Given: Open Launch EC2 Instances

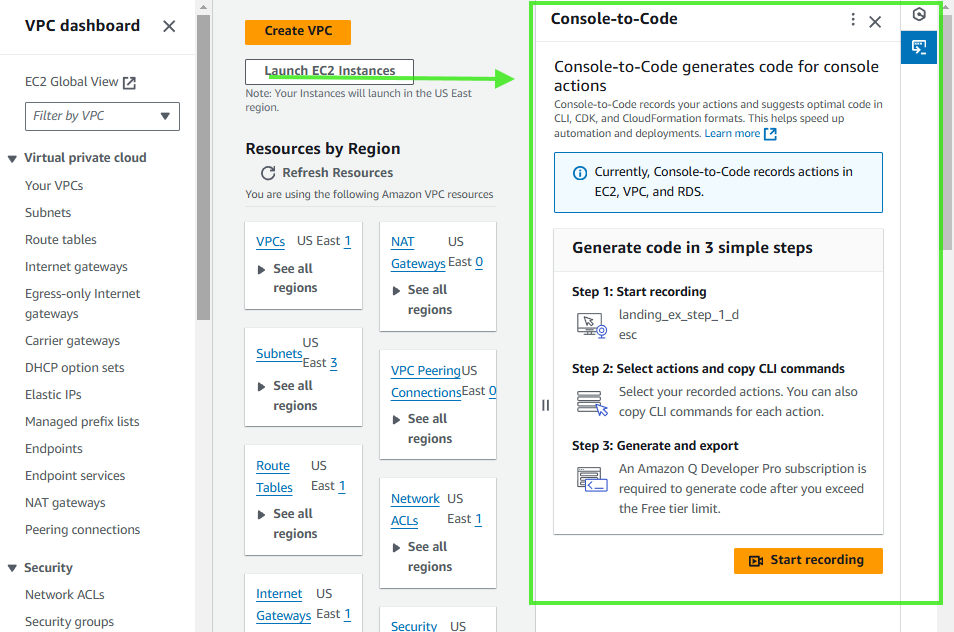Looking at the screenshot, I should click(329, 71).
